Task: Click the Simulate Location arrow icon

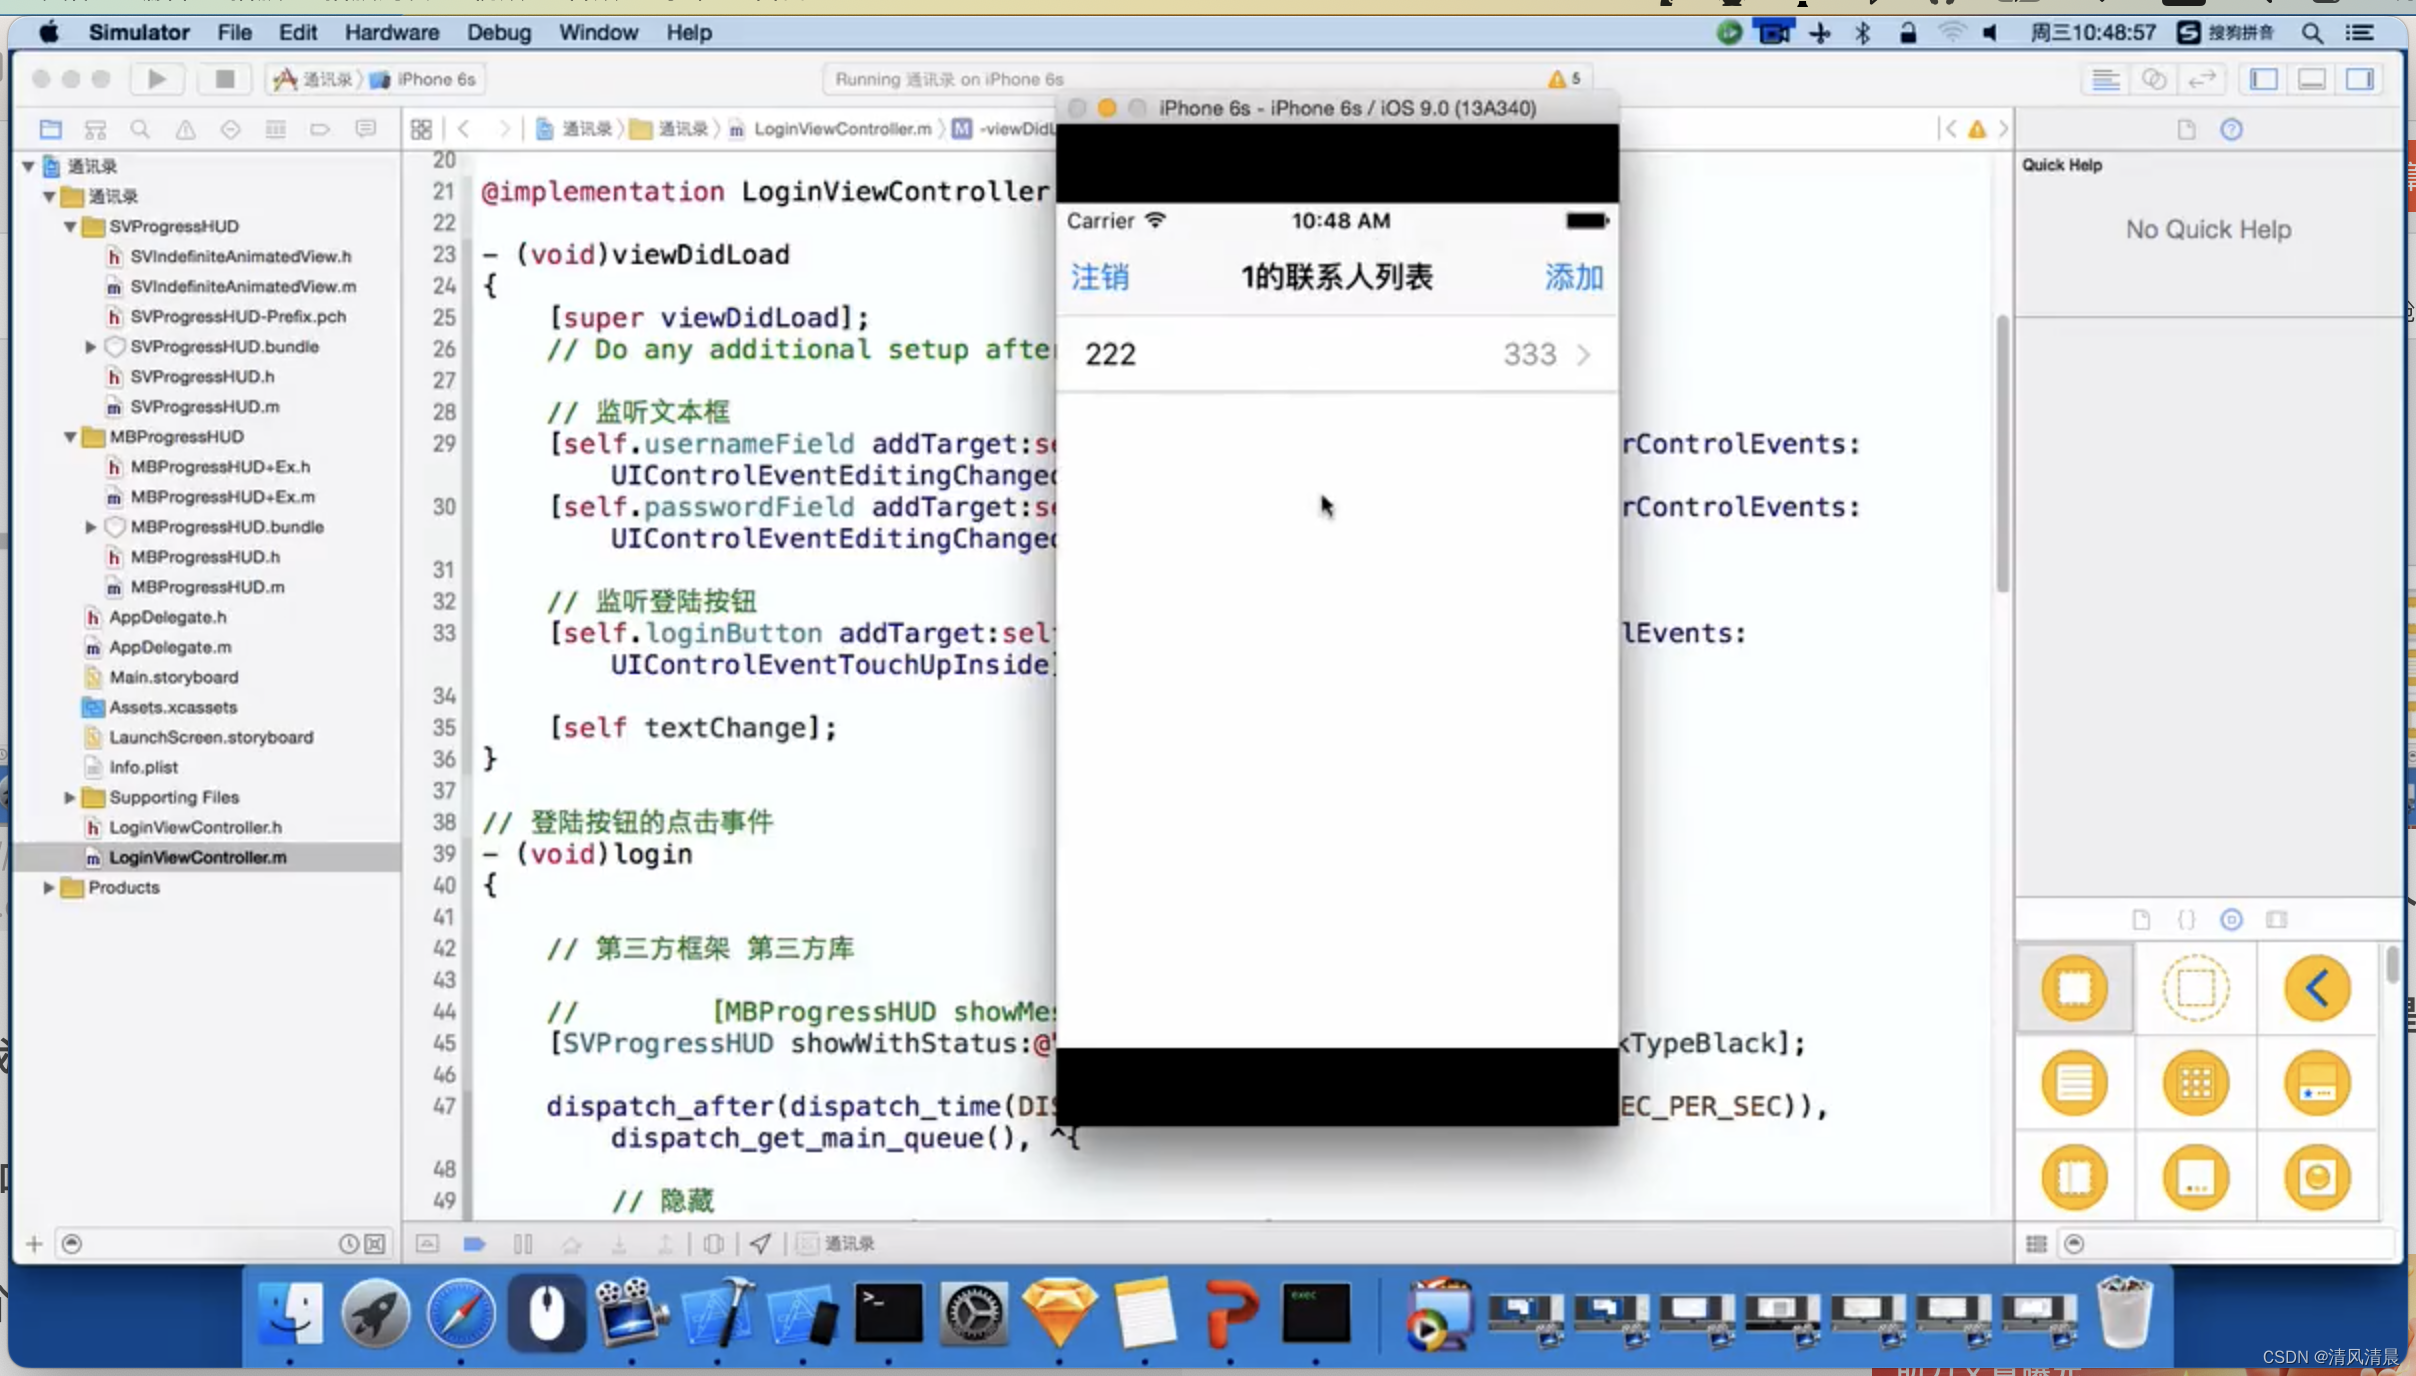Action: (x=760, y=1244)
